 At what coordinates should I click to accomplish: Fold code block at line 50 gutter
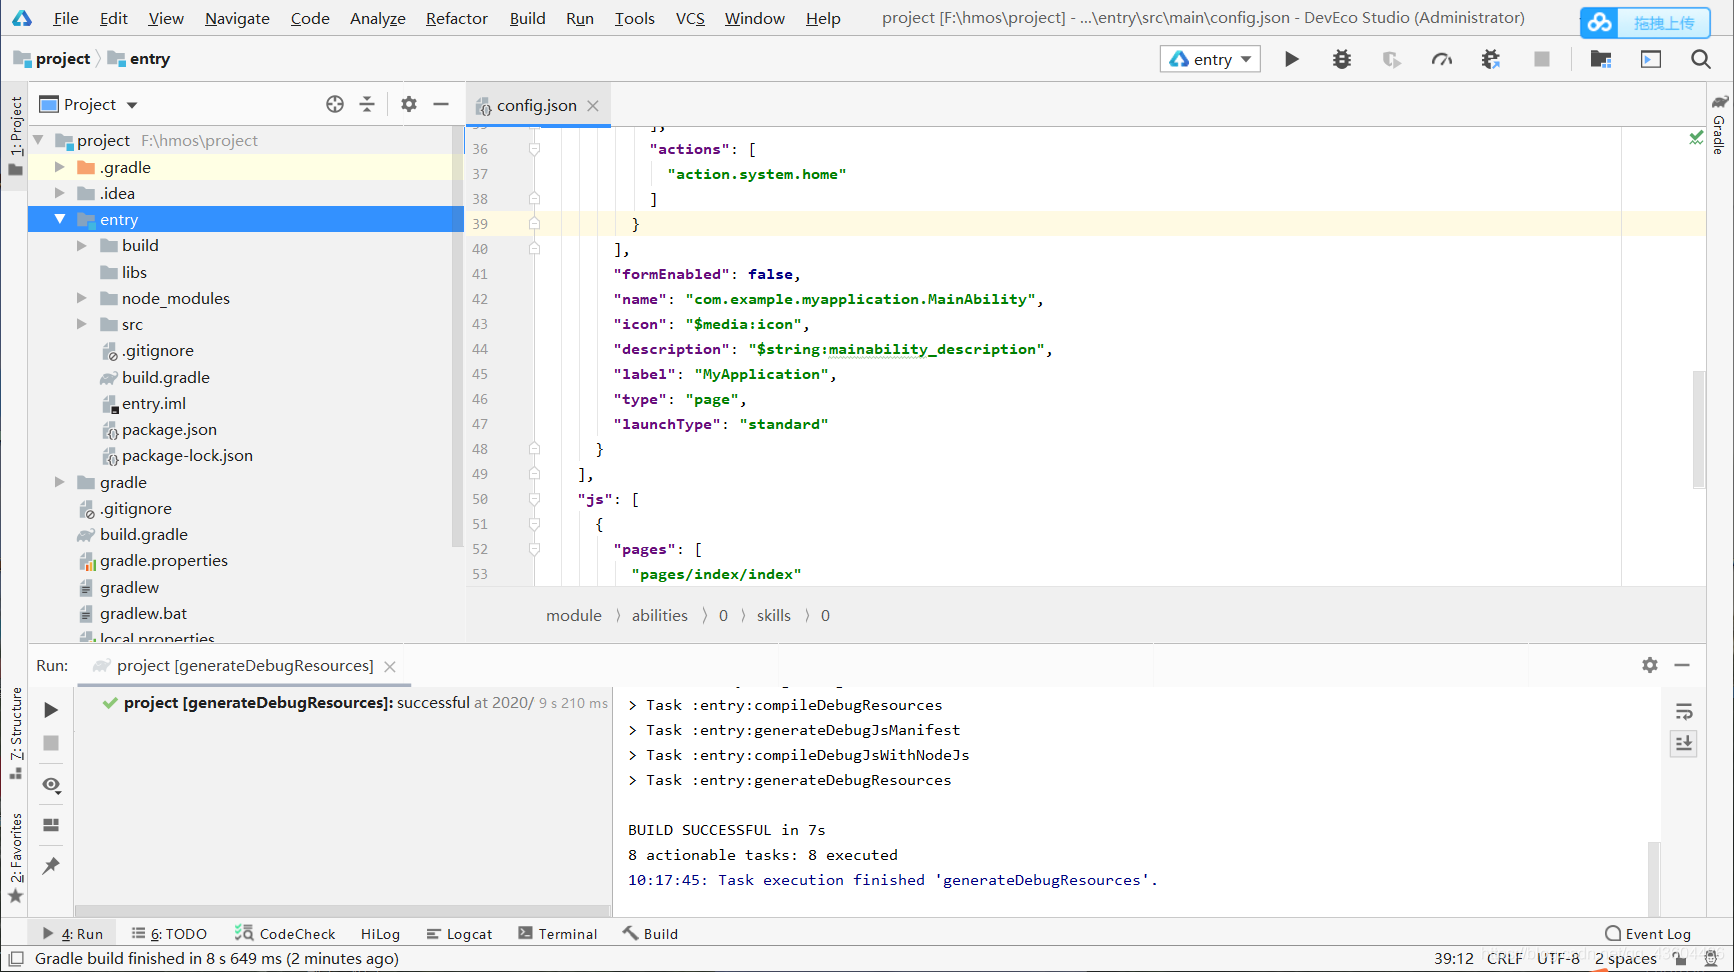tap(534, 499)
